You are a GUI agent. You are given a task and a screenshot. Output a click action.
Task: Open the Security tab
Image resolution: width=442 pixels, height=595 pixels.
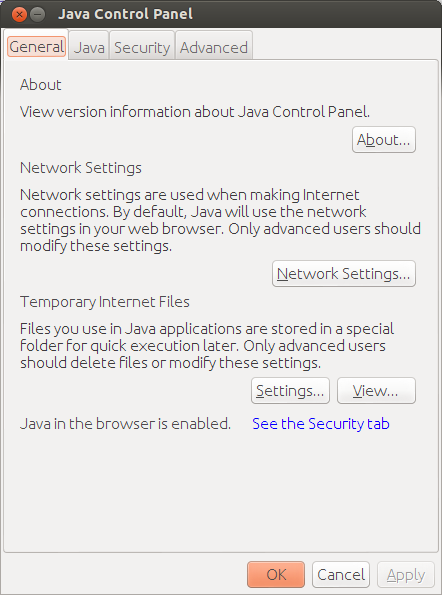pyautogui.click(x=142, y=47)
